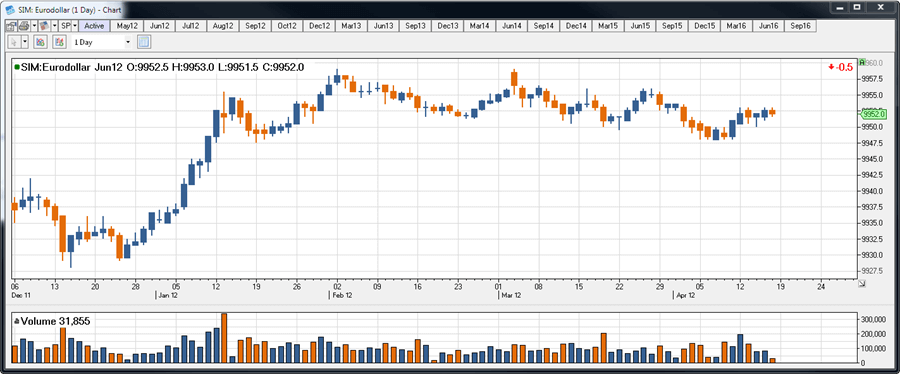Open the dropdown arrow next to printer
Viewport: 900px width, 374px height.
pos(34,26)
